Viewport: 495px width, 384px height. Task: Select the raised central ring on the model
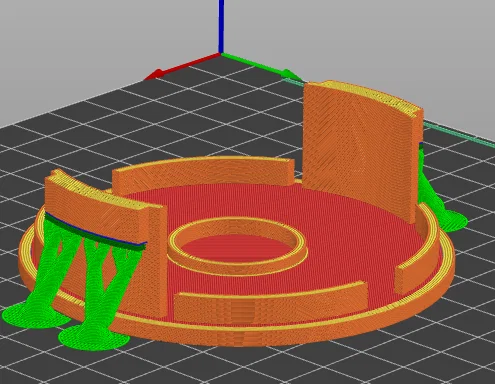[x=237, y=246]
